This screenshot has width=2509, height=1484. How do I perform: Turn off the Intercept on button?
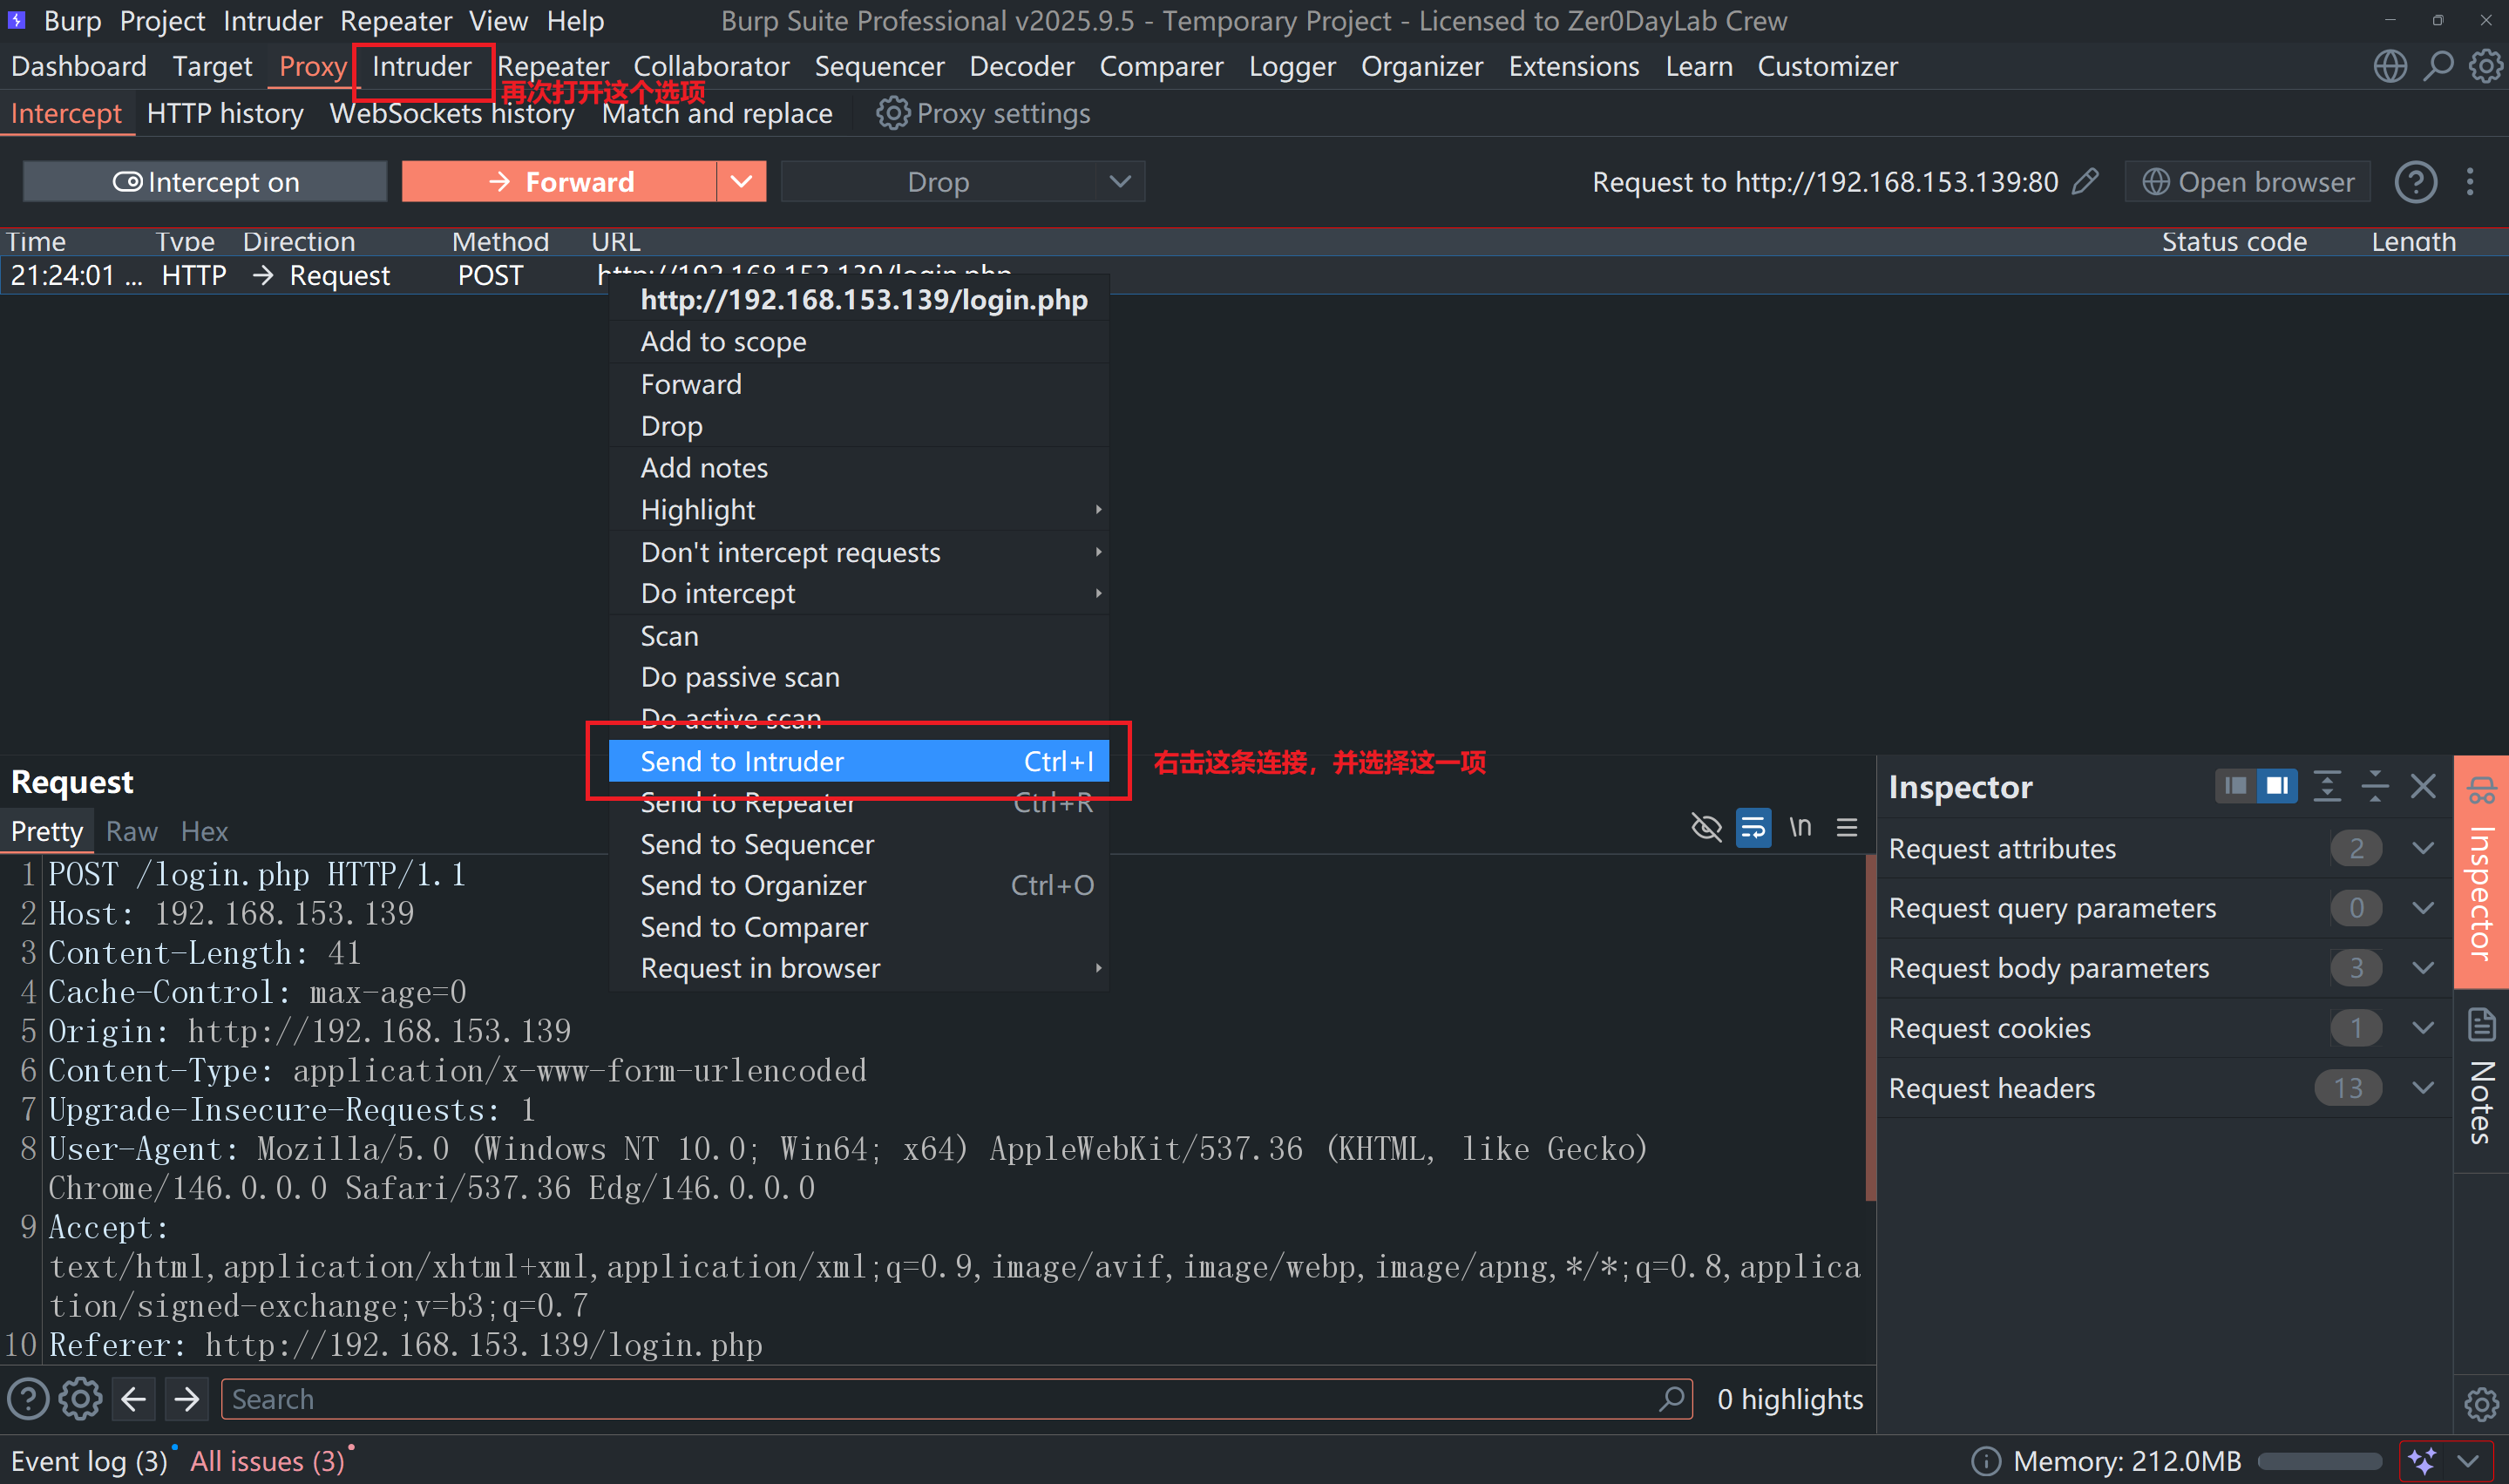205,182
